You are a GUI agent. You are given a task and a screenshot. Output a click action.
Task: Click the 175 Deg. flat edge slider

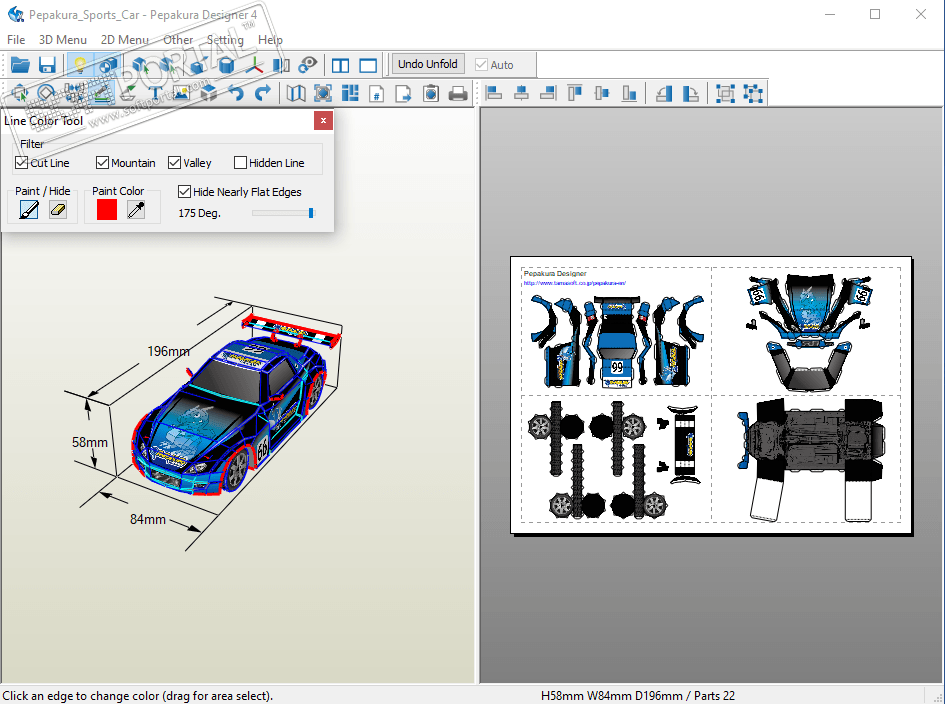click(x=284, y=213)
